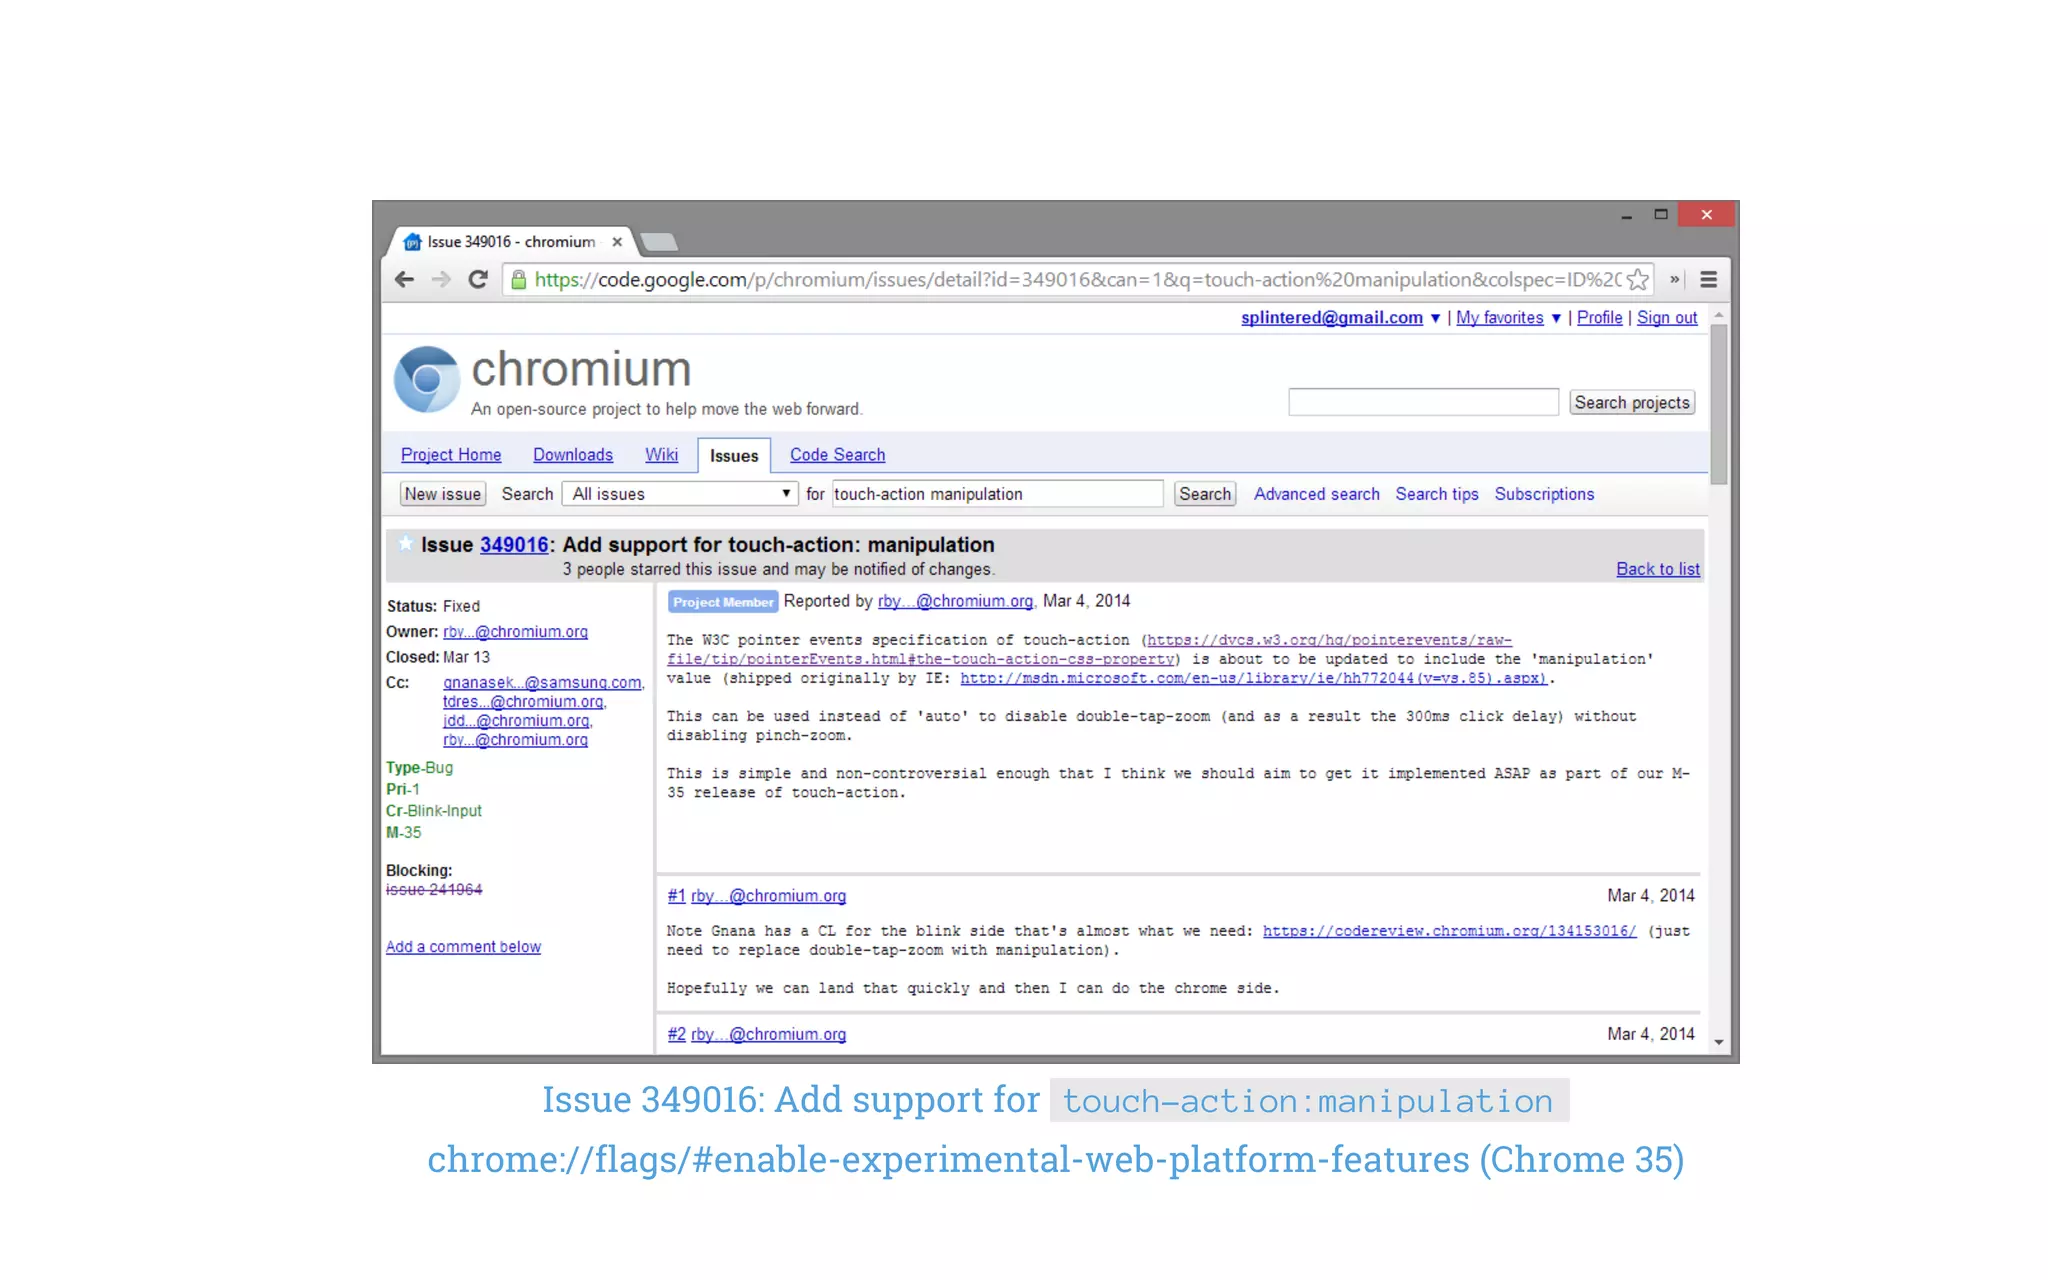Click the touch-action manipulation search field
Image resolution: width=2048 pixels, height=1280 pixels.
[x=997, y=494]
